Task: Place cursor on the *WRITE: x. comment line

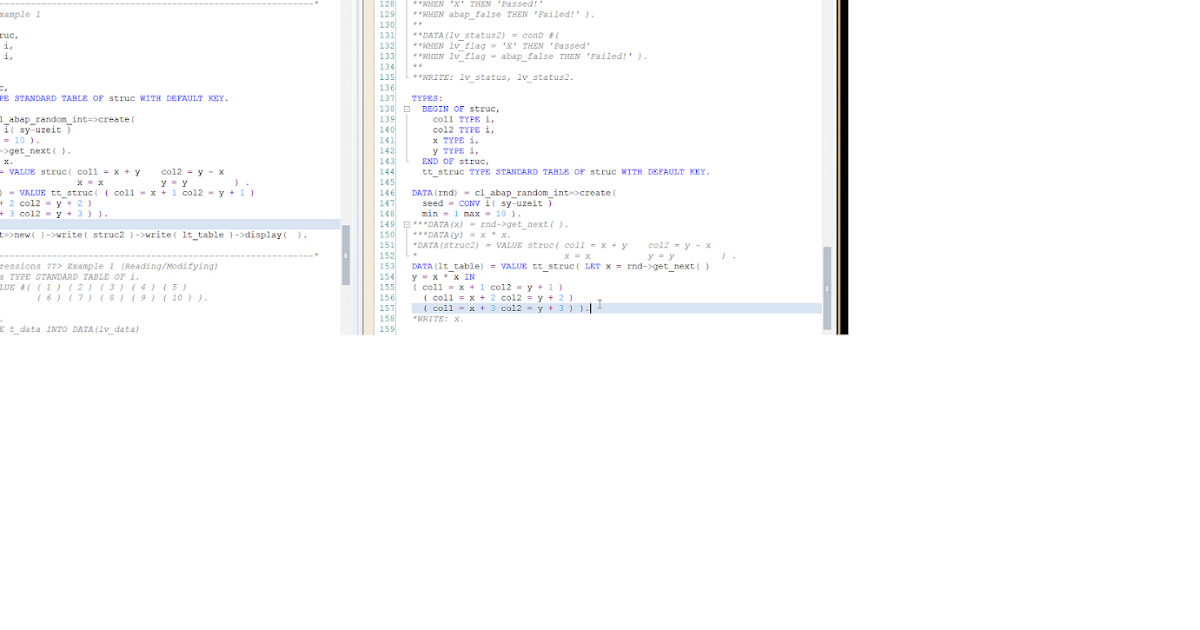Action: tap(430, 318)
